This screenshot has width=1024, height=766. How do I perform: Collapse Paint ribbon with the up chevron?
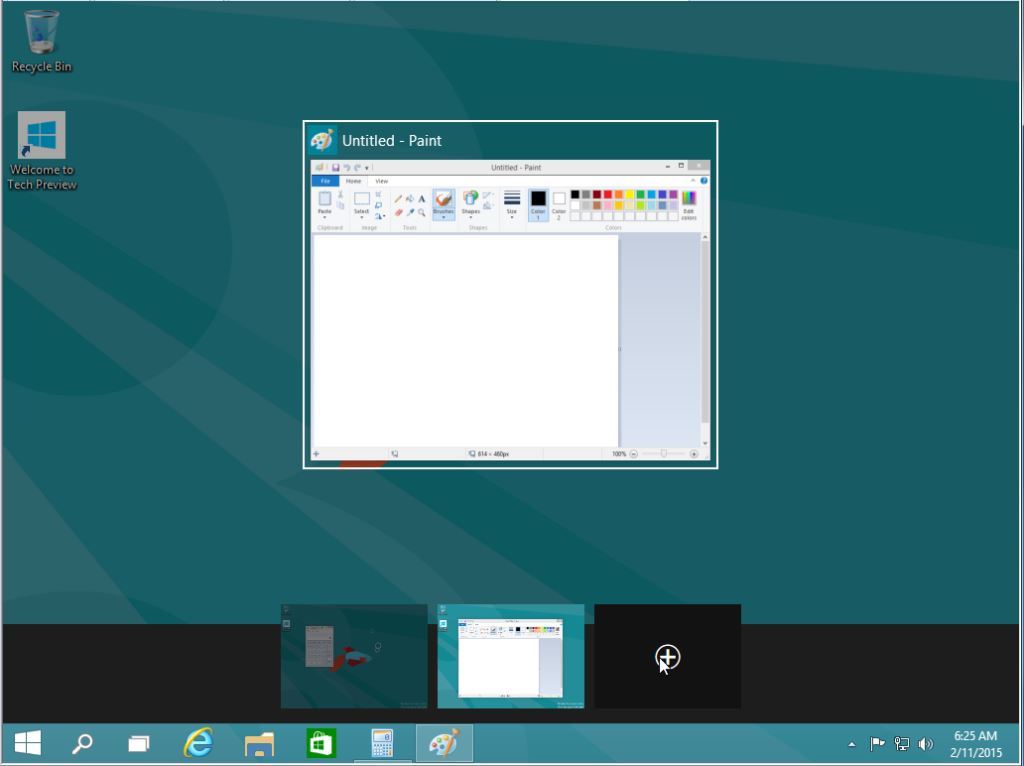(693, 181)
